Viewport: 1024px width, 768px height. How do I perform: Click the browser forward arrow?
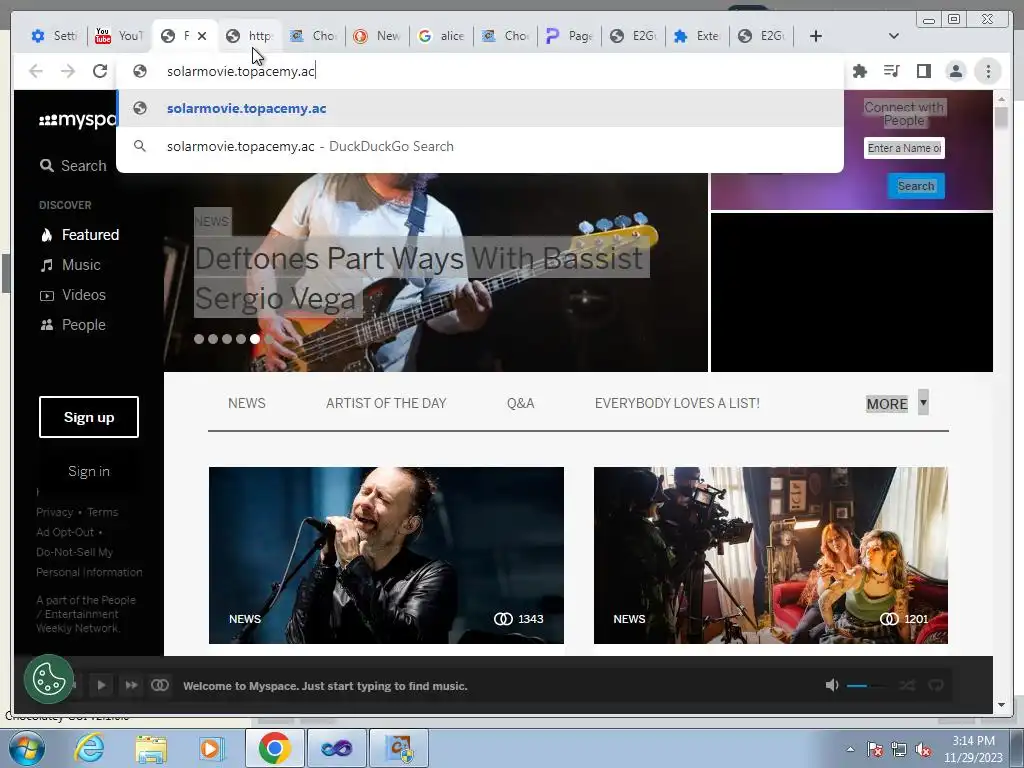click(x=68, y=71)
